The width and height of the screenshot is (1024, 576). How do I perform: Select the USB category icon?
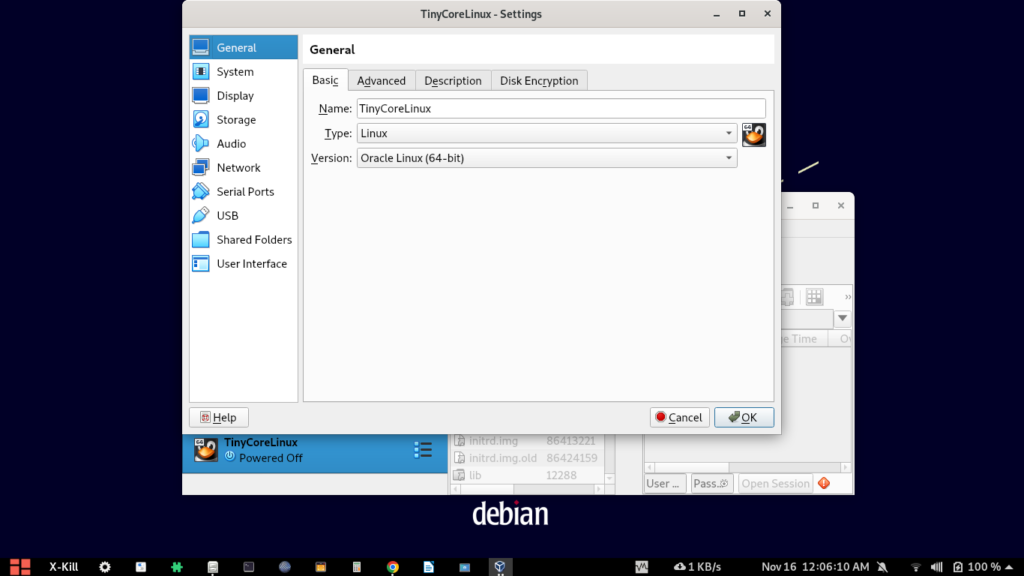point(201,215)
